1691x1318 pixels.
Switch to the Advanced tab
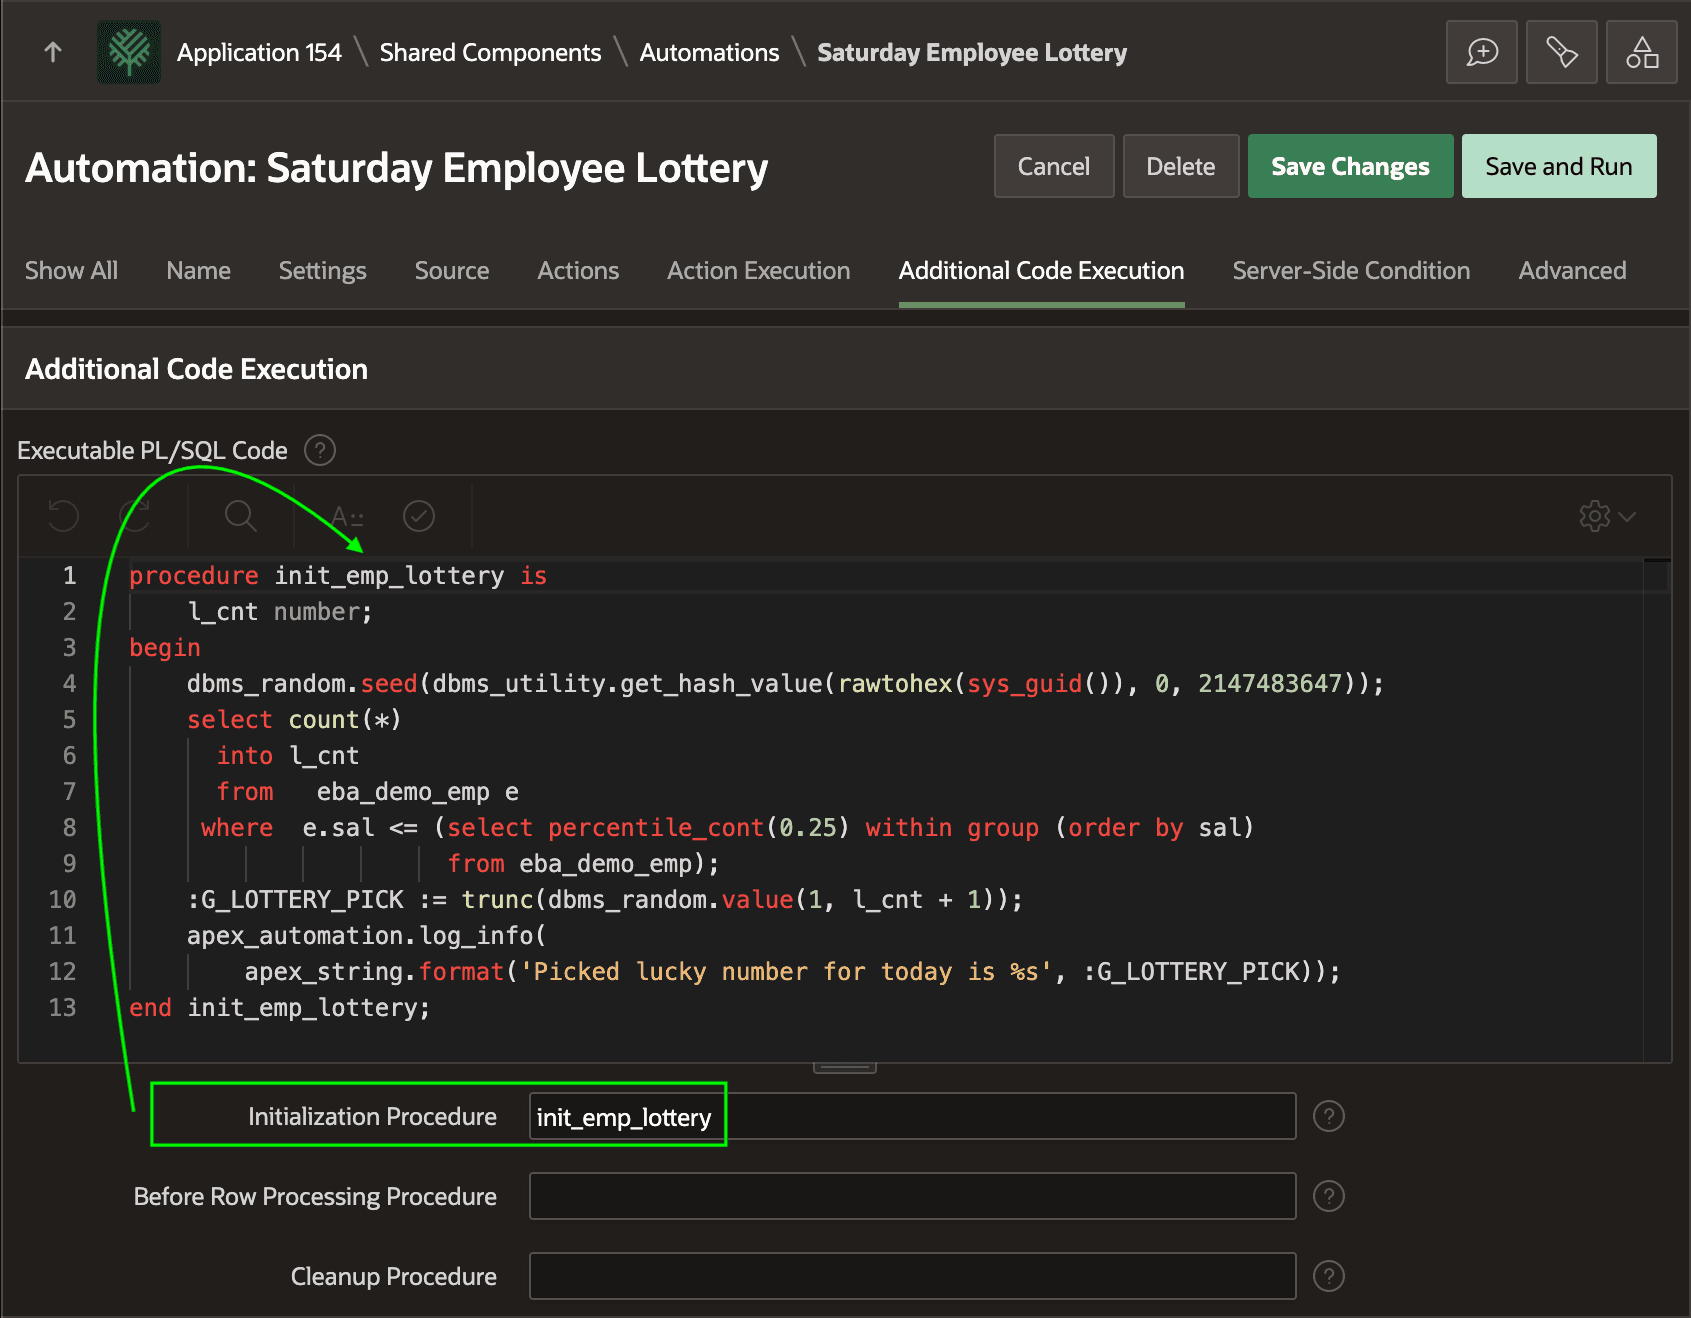[x=1572, y=271]
